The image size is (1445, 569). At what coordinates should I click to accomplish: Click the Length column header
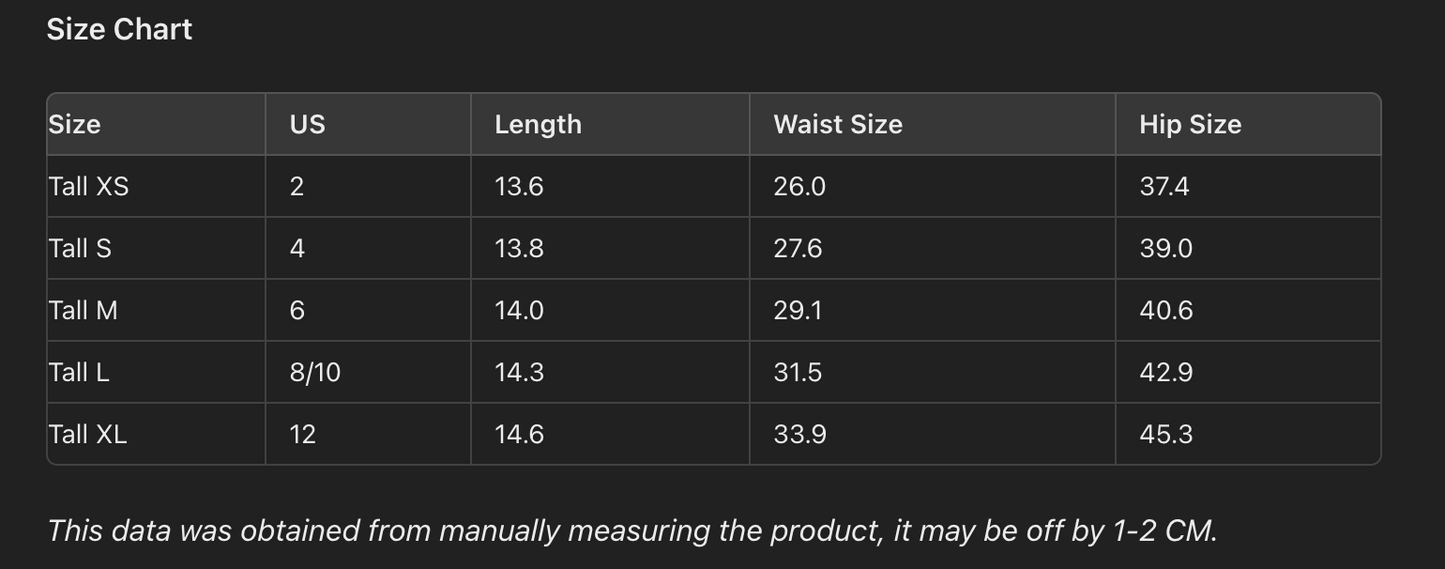point(538,124)
